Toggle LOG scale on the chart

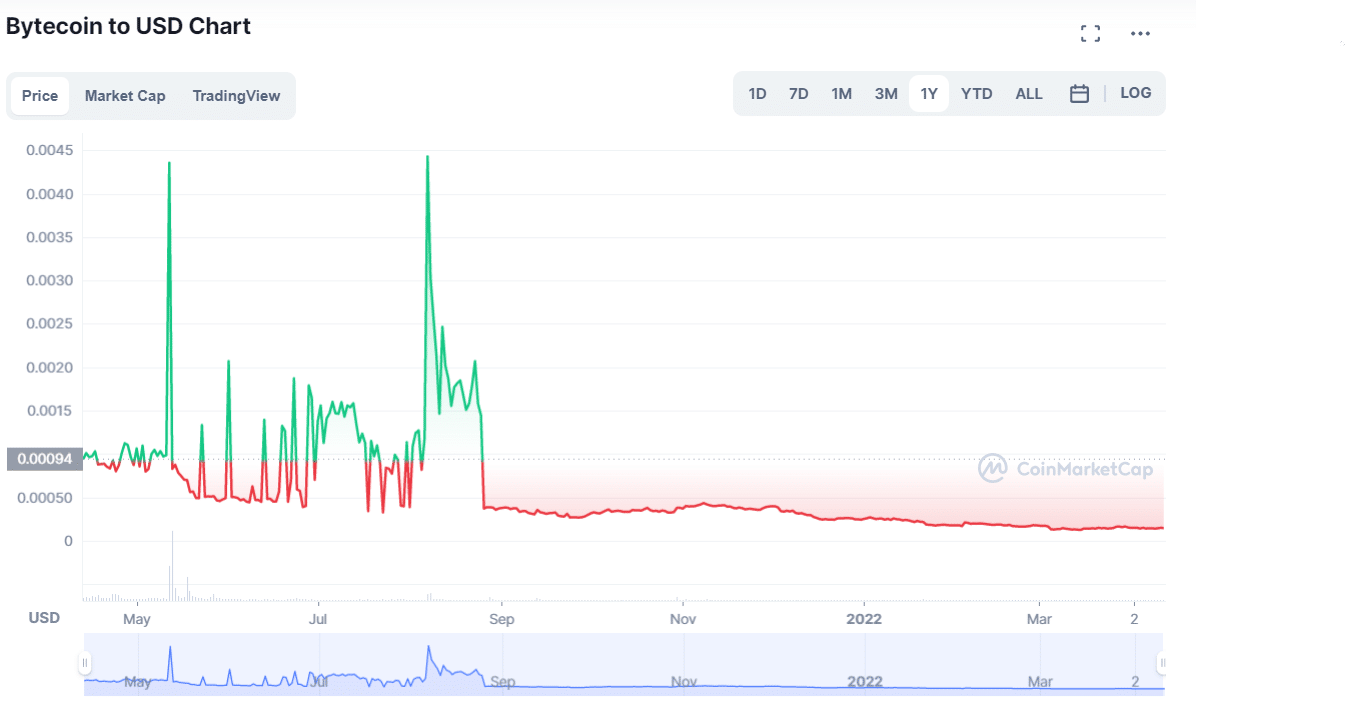[1136, 93]
